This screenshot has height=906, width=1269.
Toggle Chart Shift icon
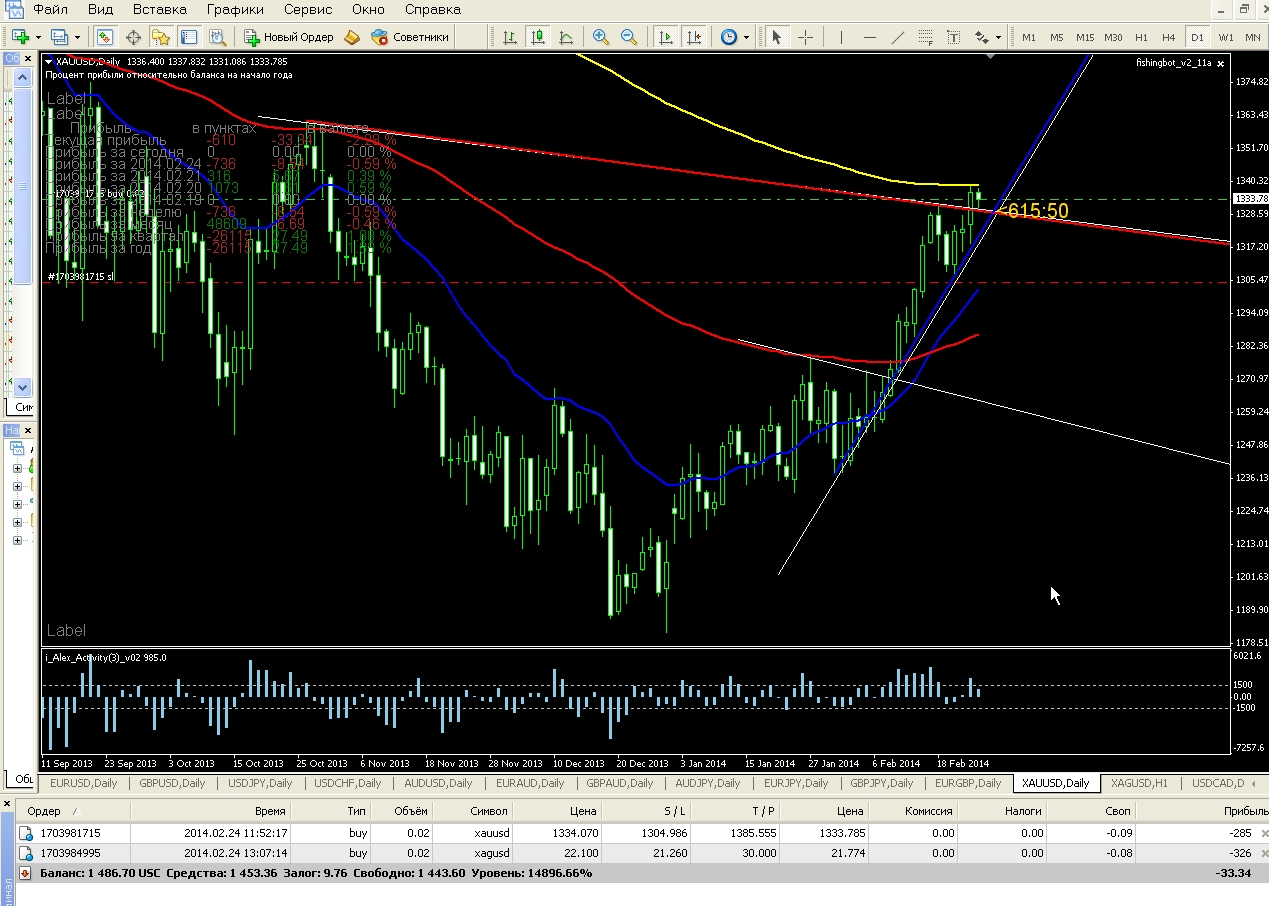pyautogui.click(x=693, y=37)
